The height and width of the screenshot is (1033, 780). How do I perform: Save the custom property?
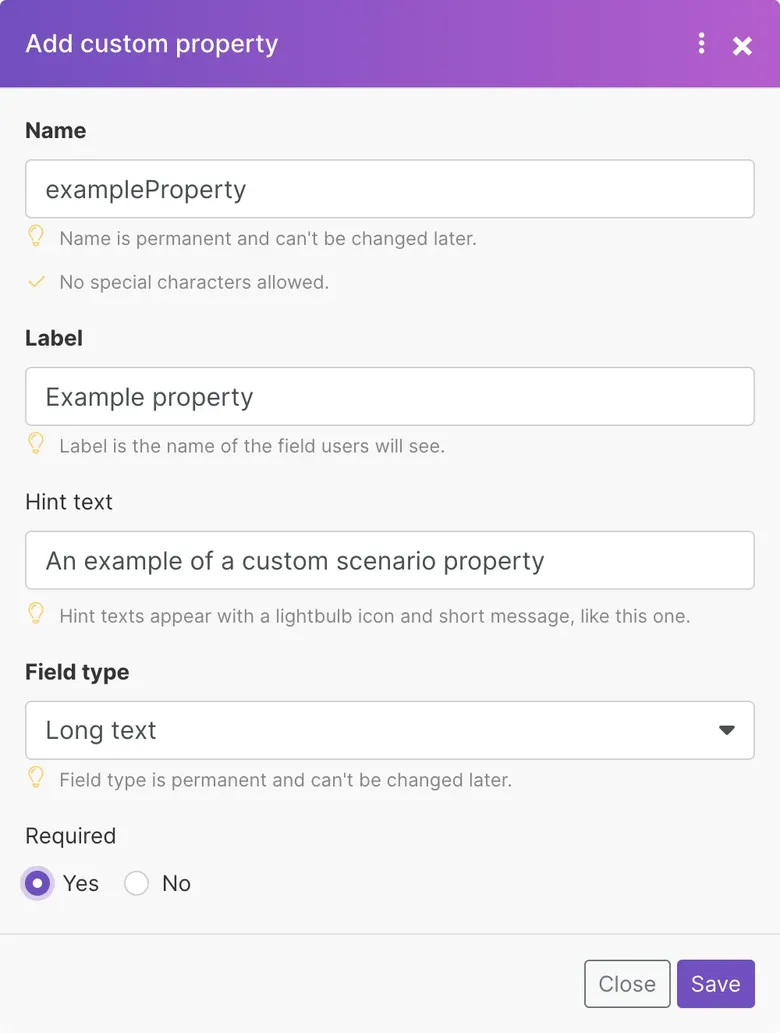716,984
